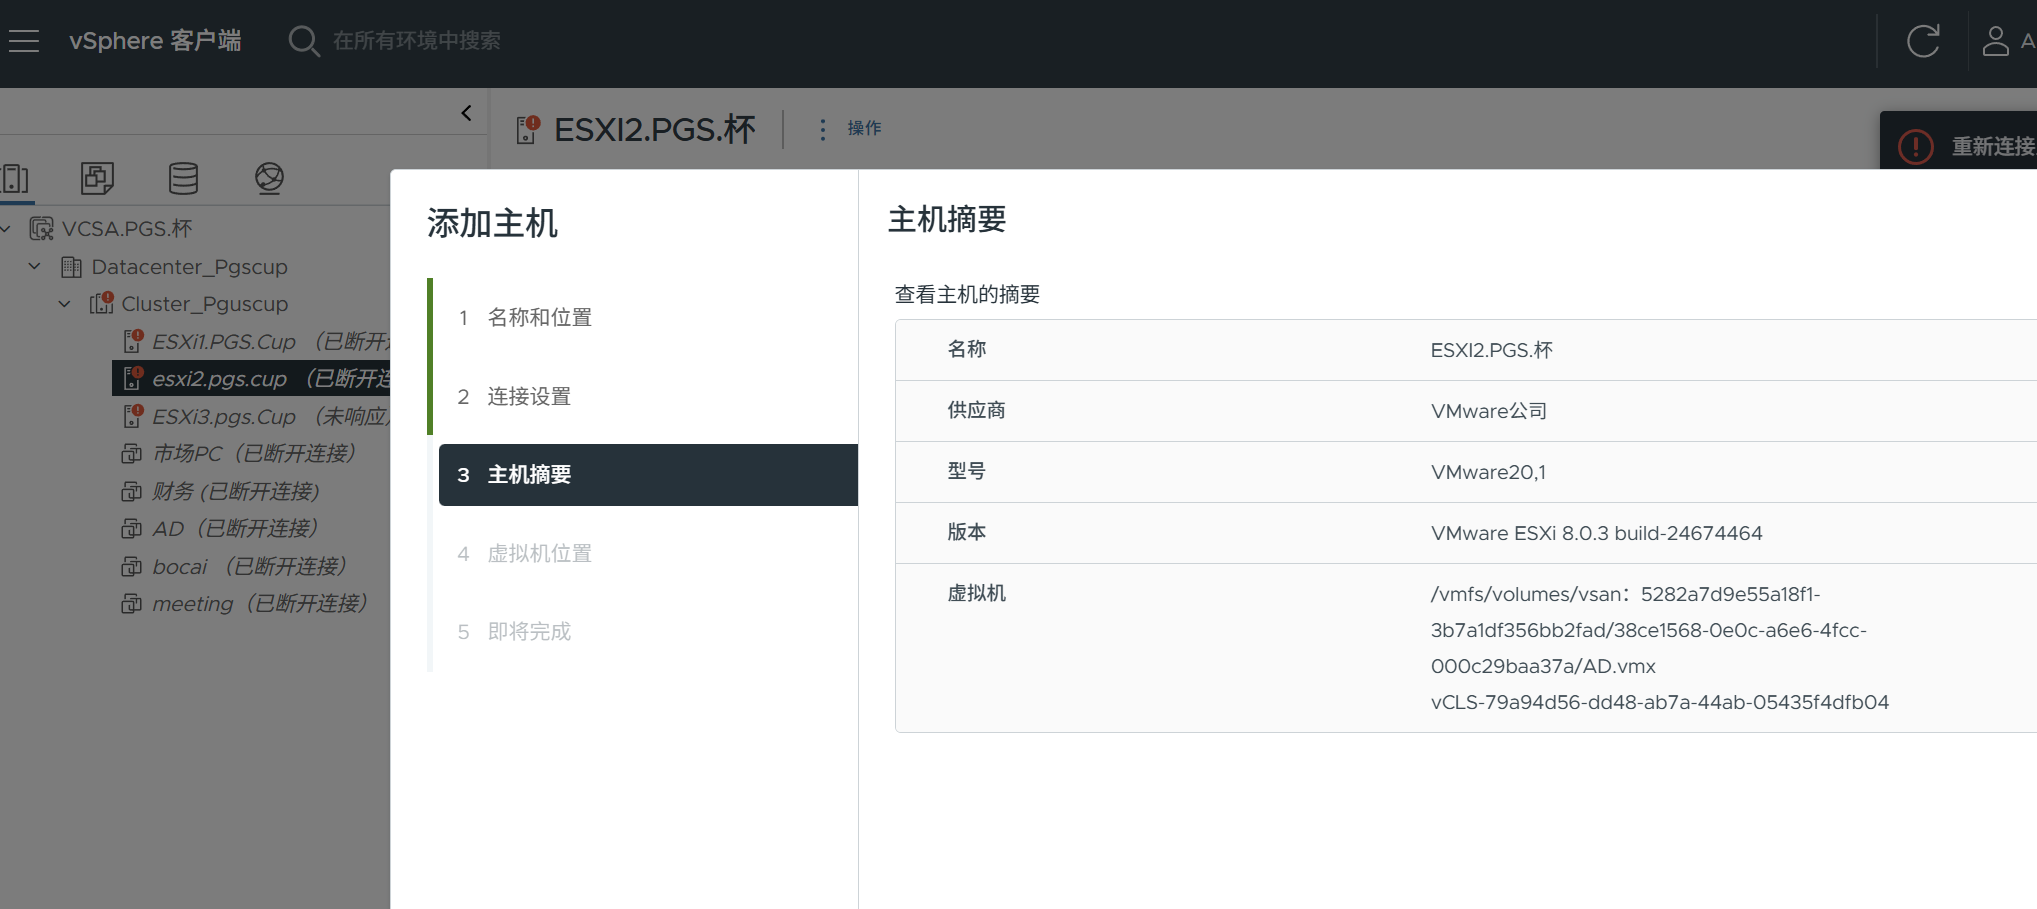Click the ESXI2.PGS.杯 header host icon
2037x909 pixels.
coord(528,129)
